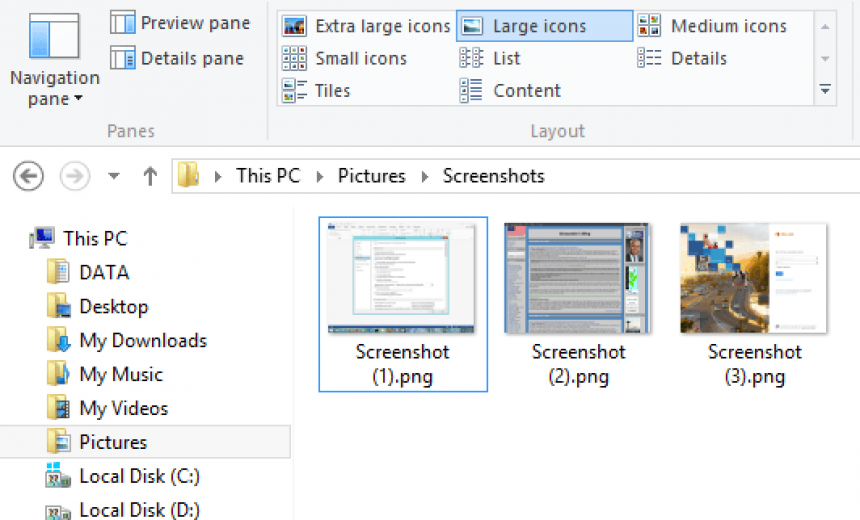Click the Content layout icon
Viewport: 860px width, 520px height.
coord(471,91)
